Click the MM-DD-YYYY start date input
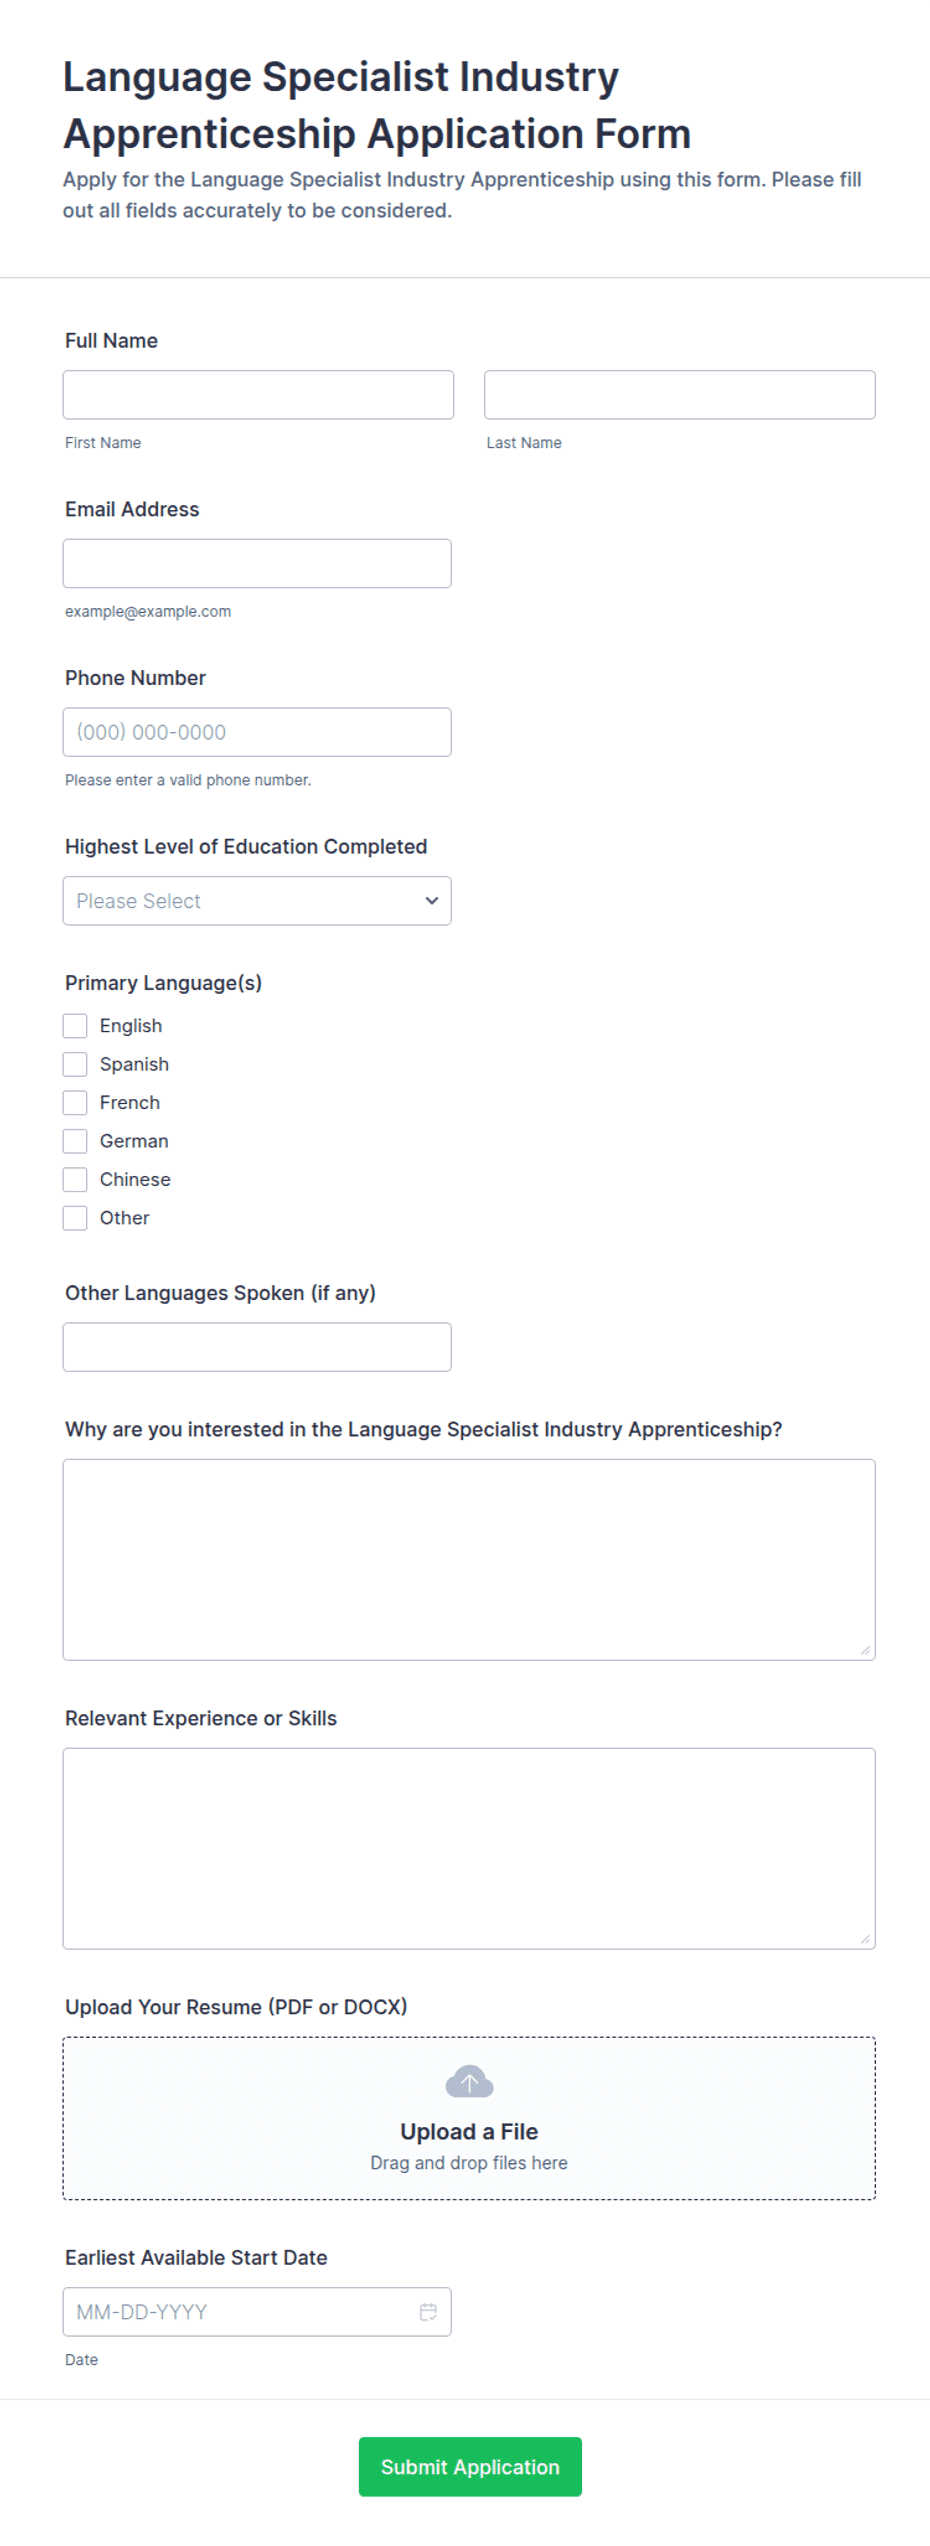 click(x=257, y=2312)
